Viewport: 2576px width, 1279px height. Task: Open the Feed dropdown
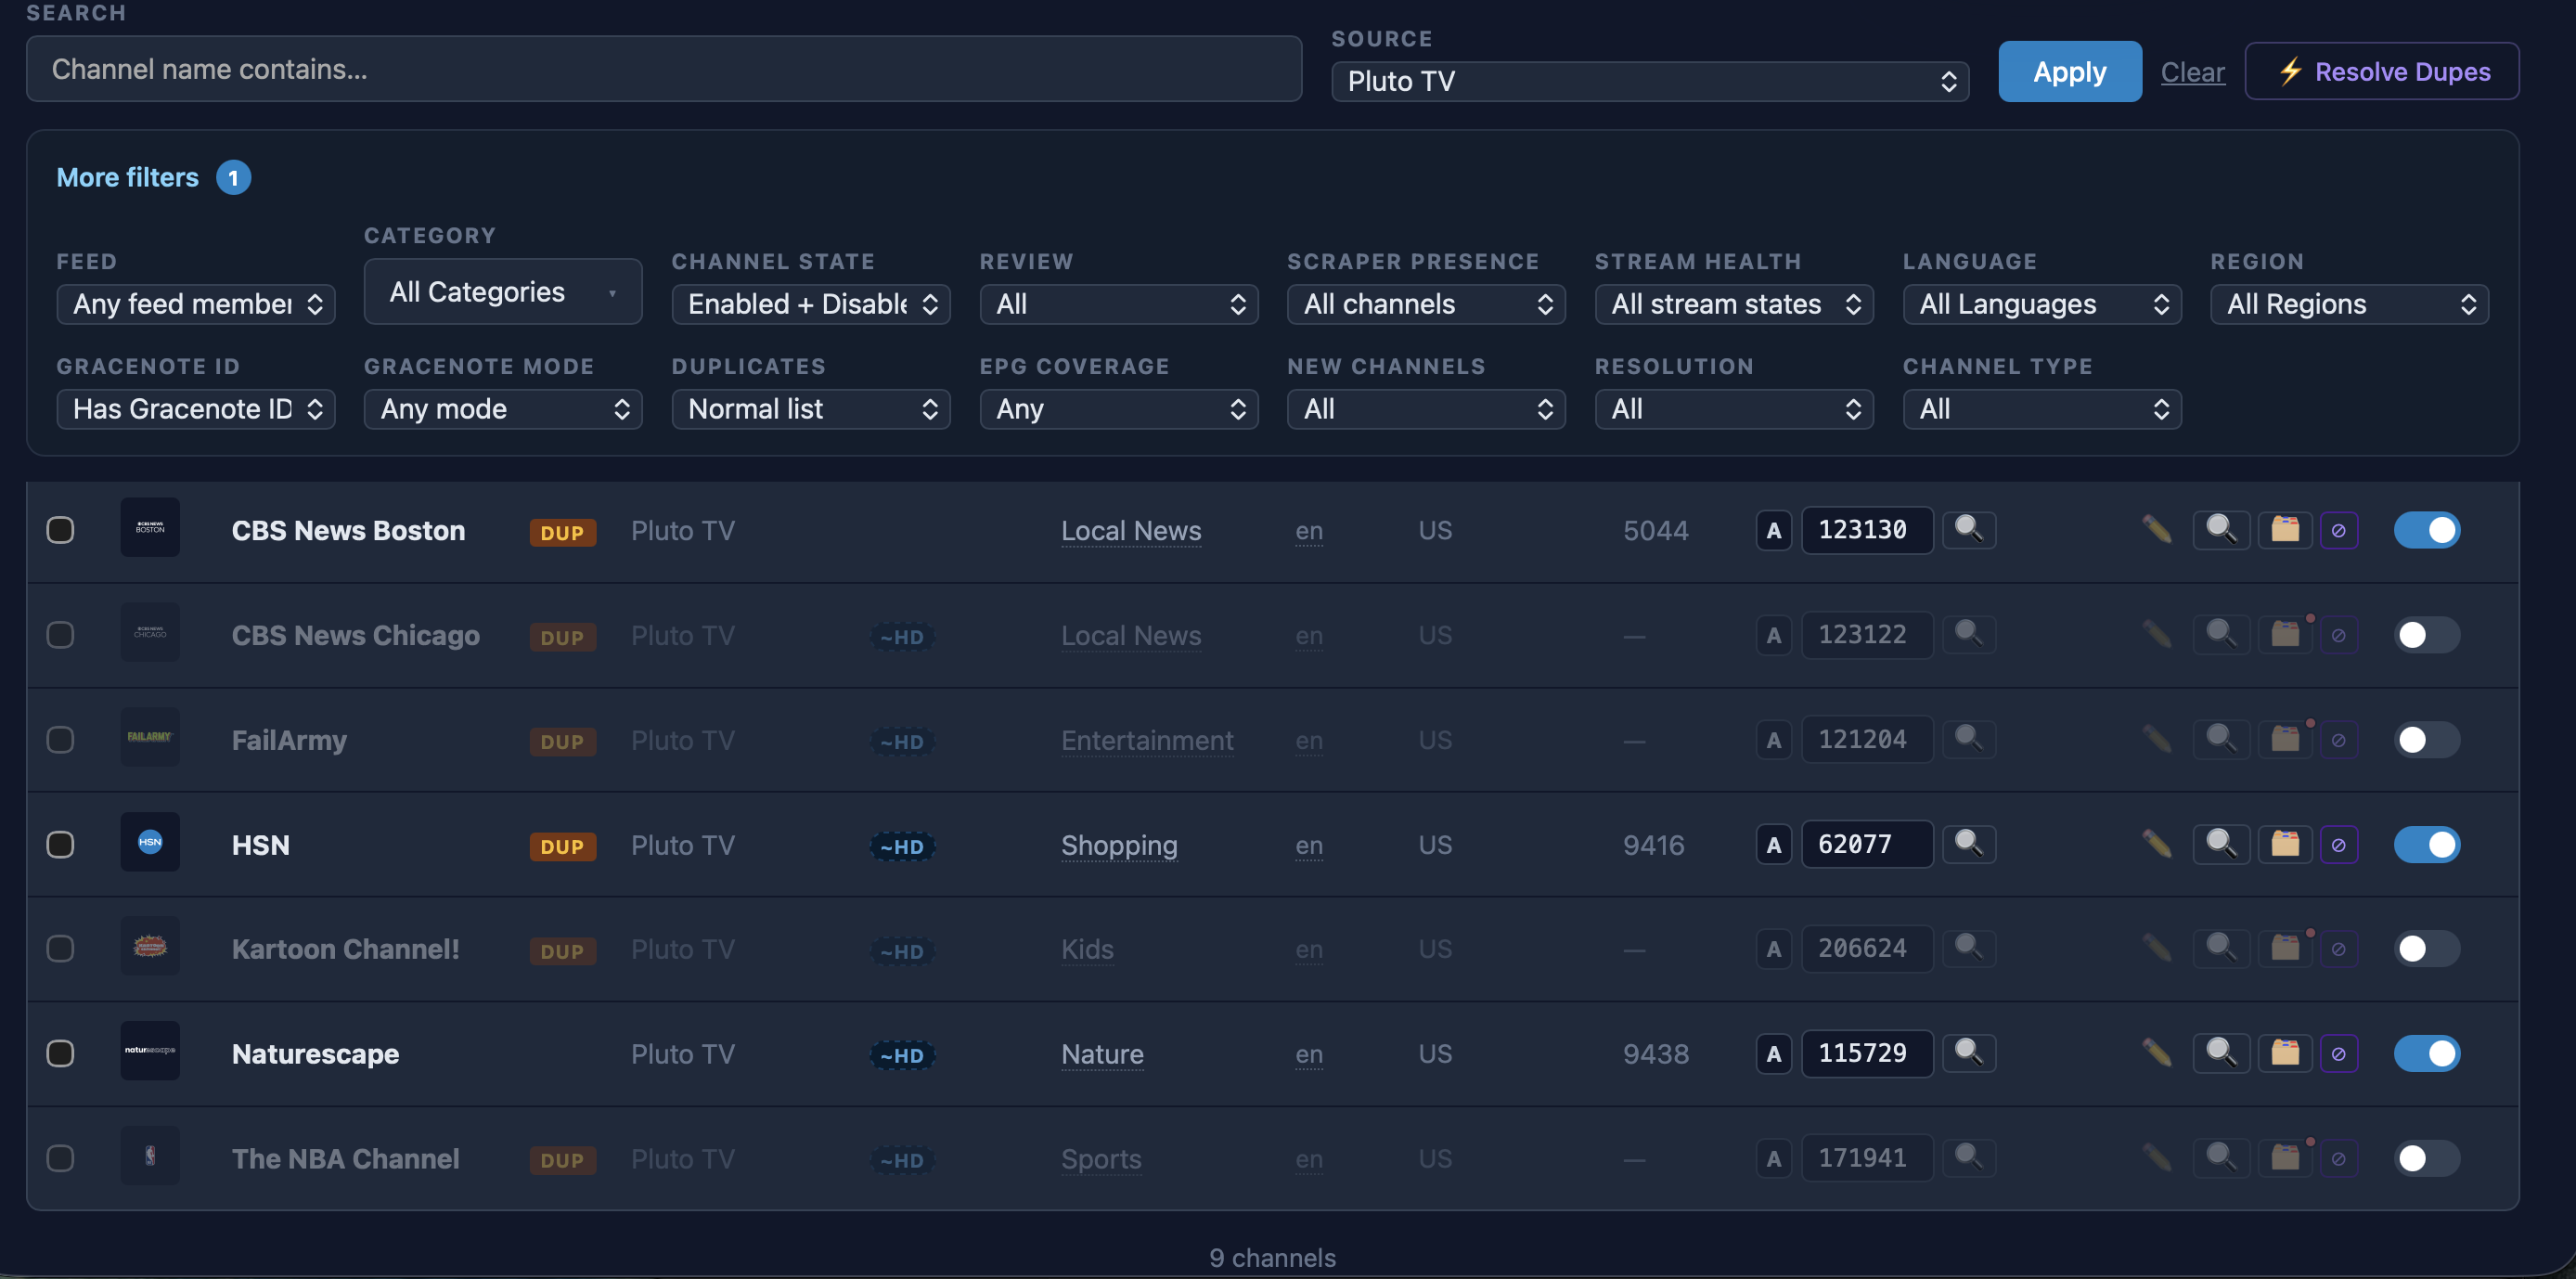[196, 304]
